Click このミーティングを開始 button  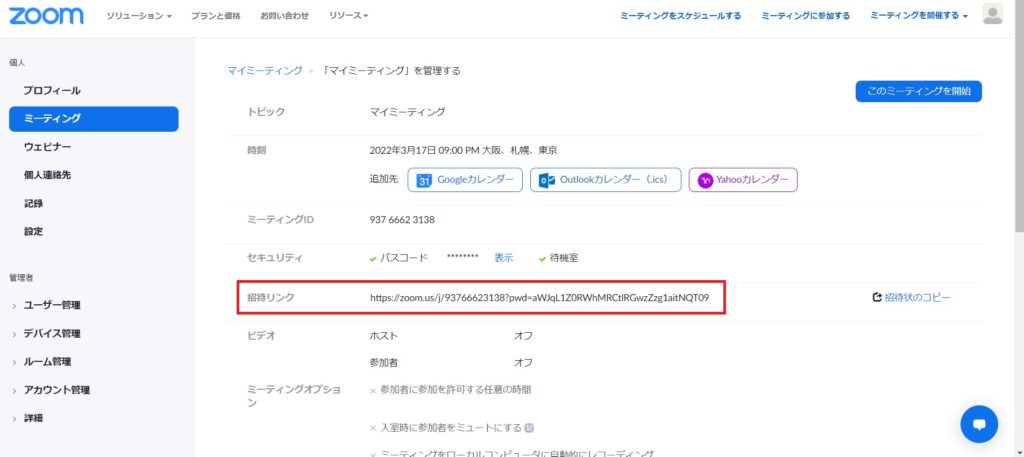click(918, 91)
